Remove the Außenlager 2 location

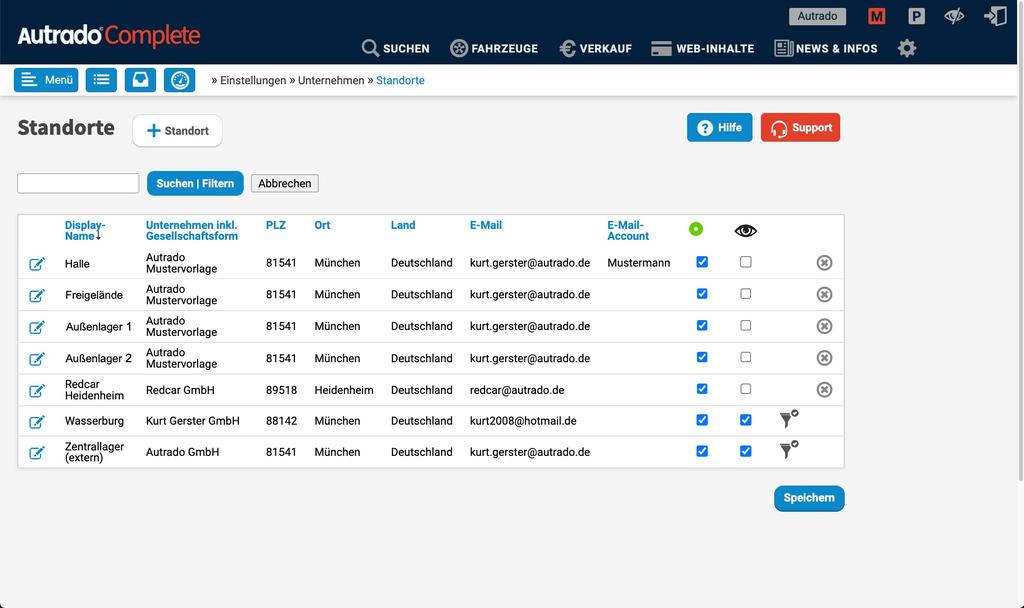824,358
